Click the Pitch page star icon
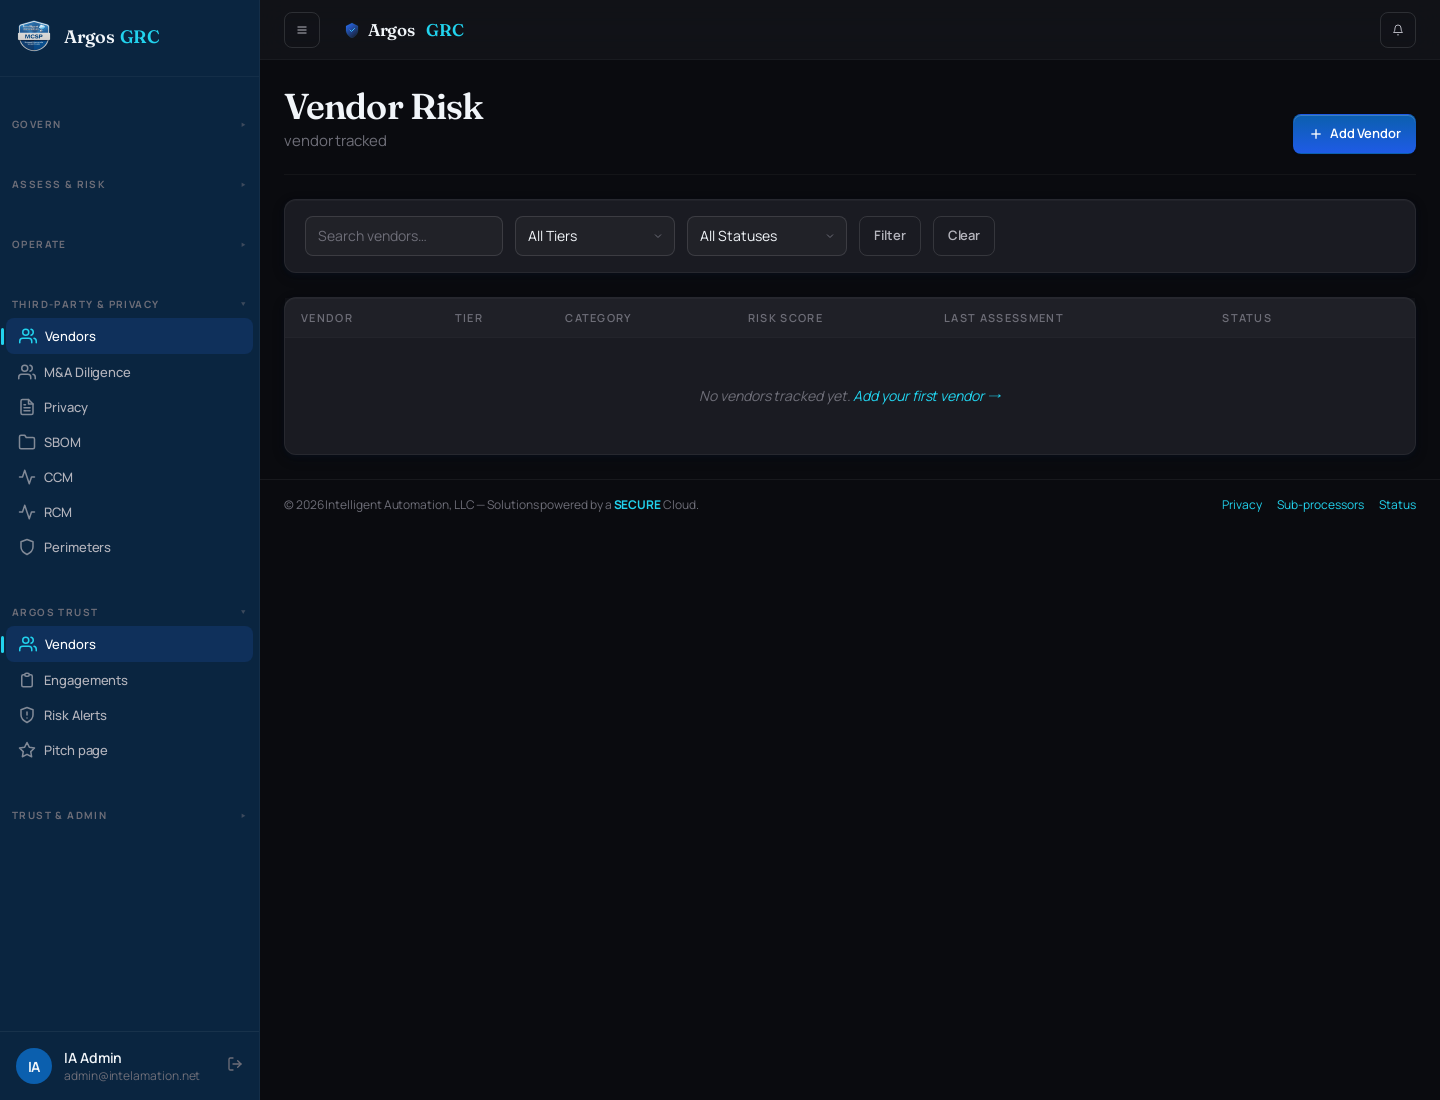 pyautogui.click(x=27, y=750)
